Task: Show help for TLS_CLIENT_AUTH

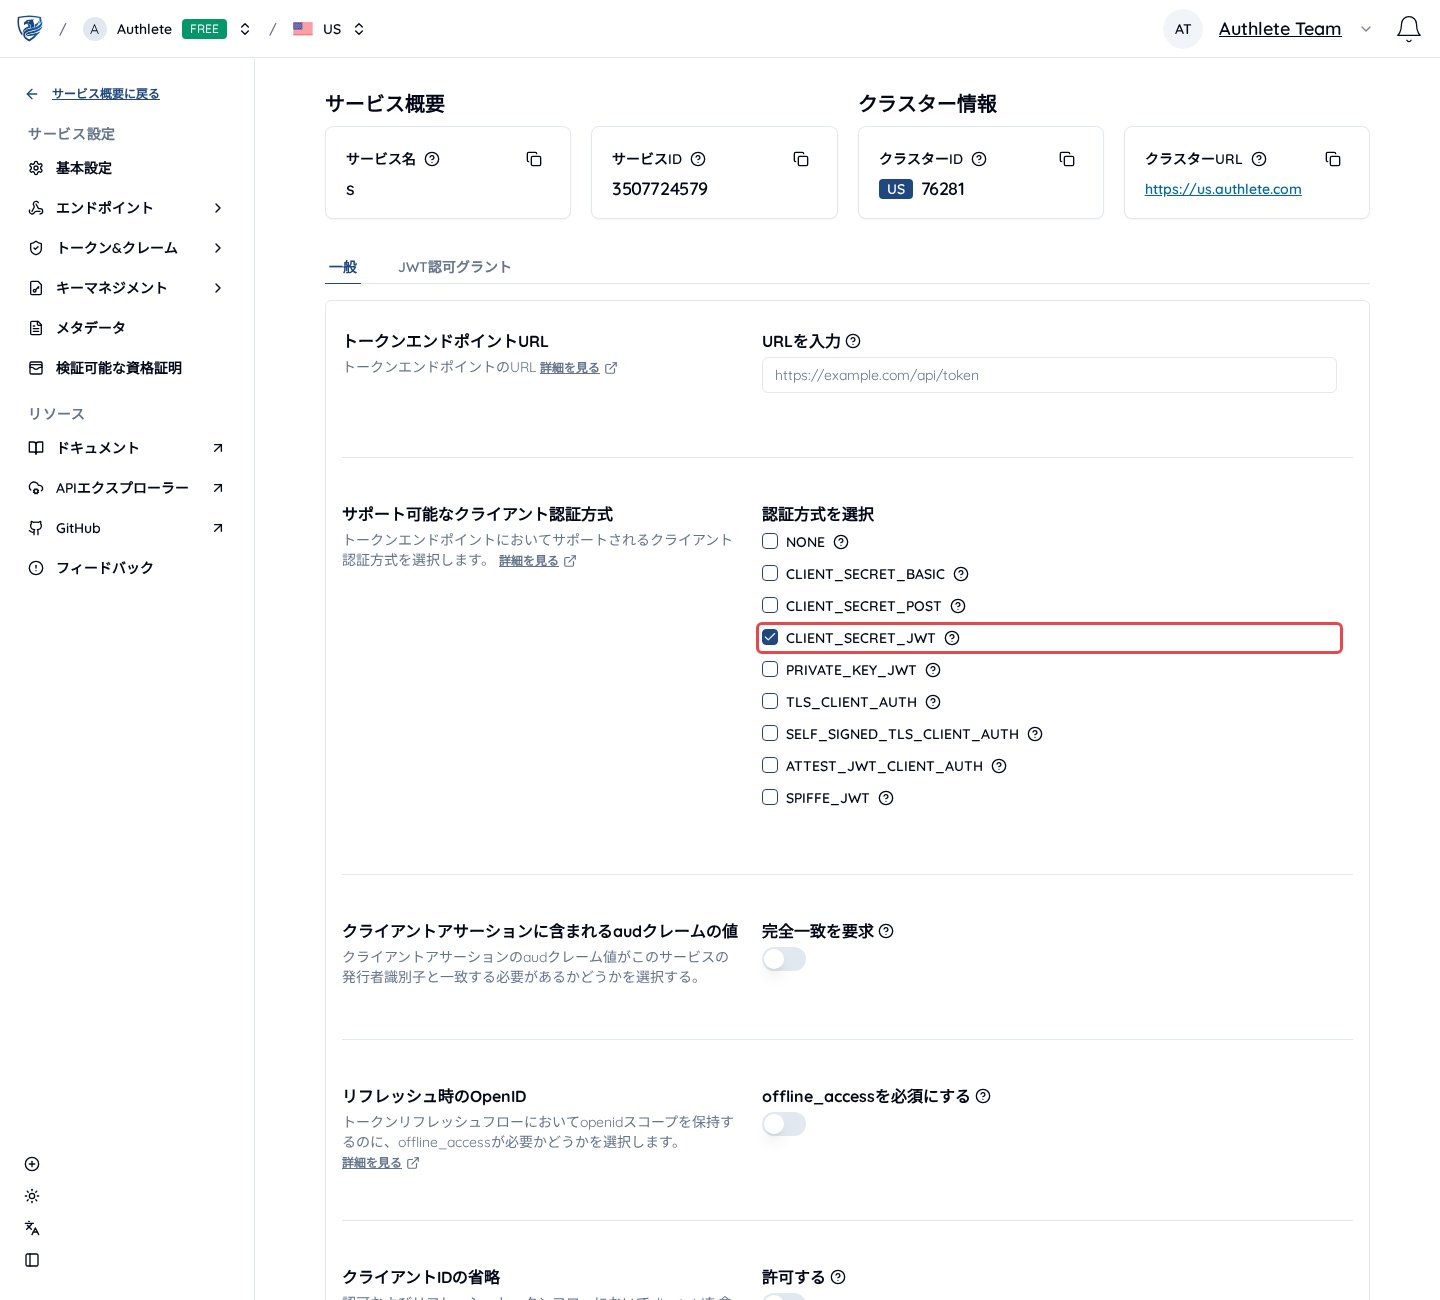Action: click(x=933, y=702)
